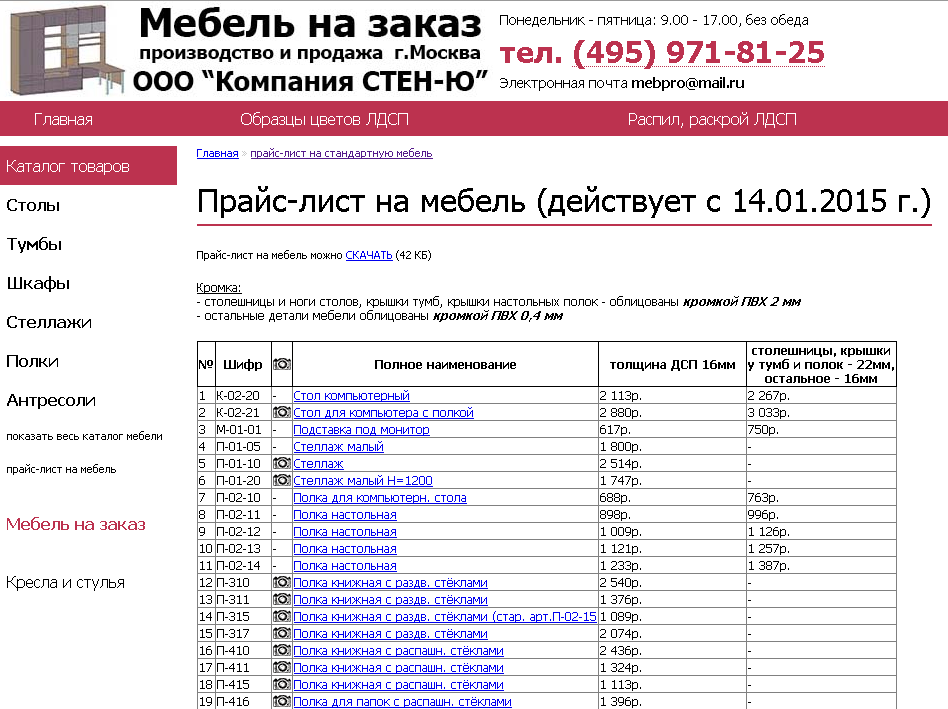This screenshot has height=709, width=948.
Task: Click the Подставка под монитор link
Action: coord(362,429)
